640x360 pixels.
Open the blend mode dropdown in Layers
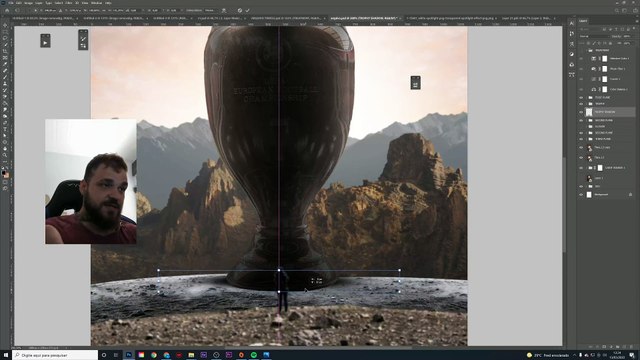pos(594,36)
